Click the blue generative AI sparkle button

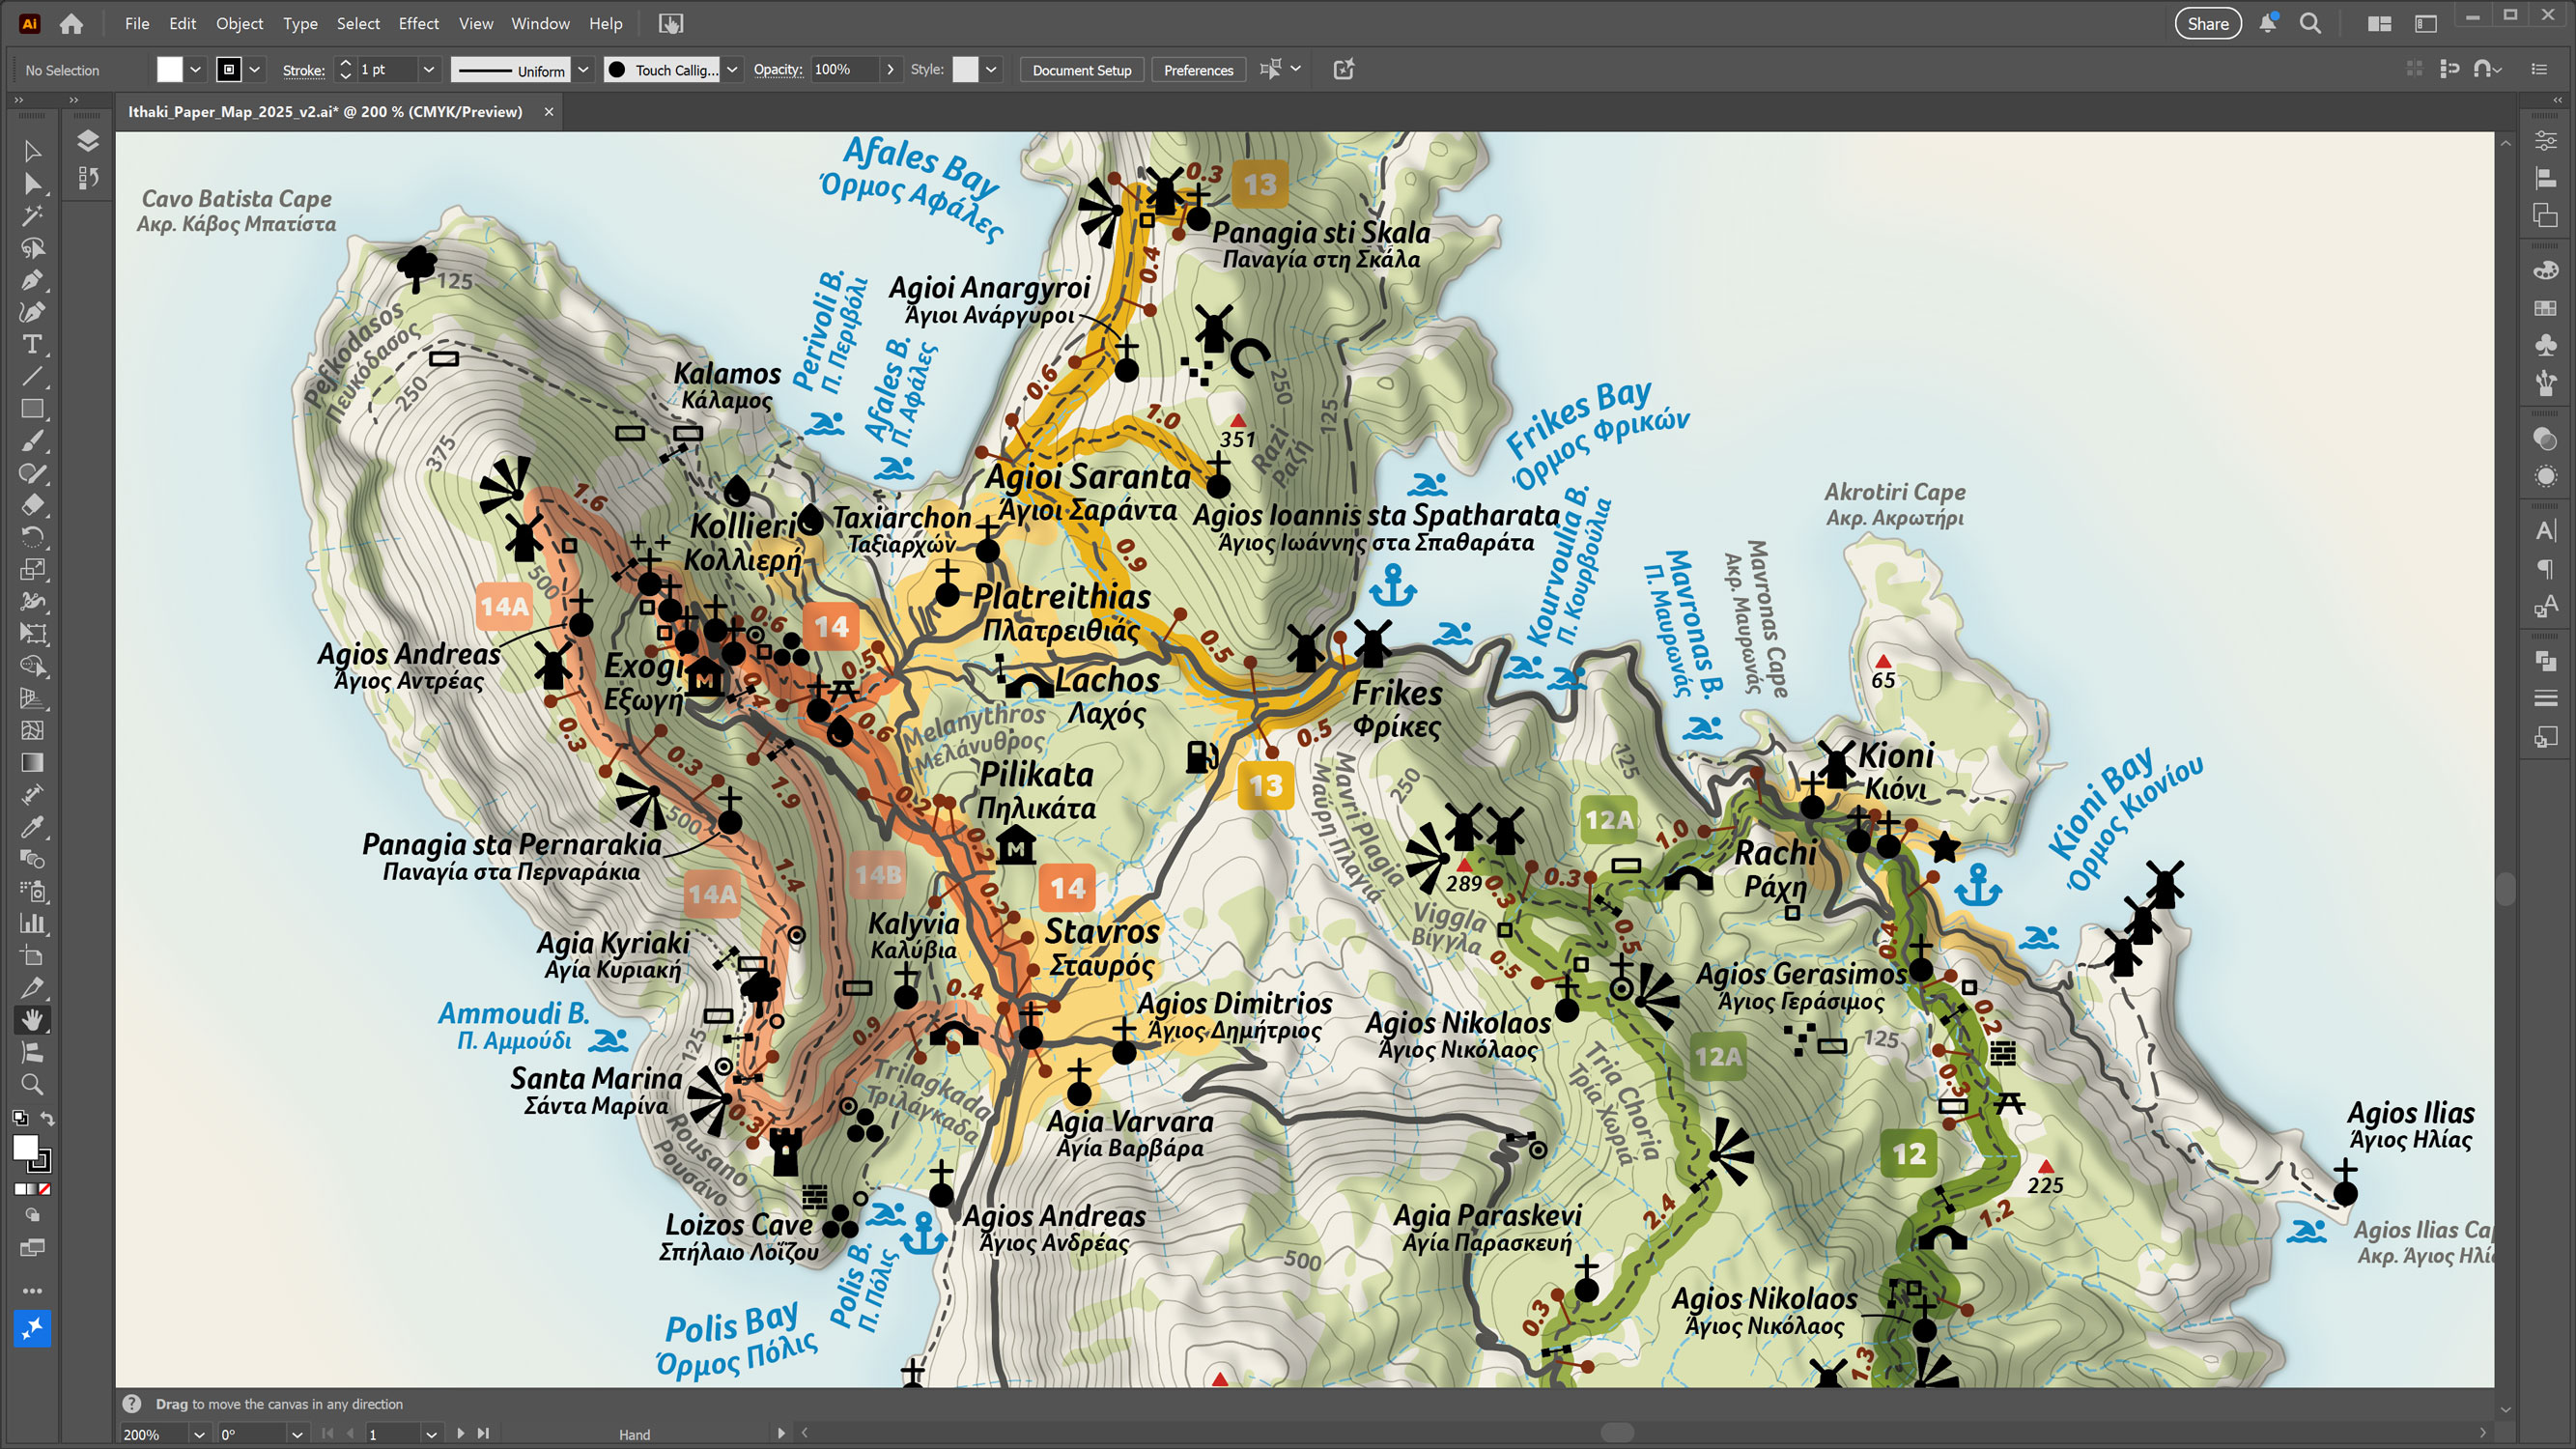coord(32,1328)
